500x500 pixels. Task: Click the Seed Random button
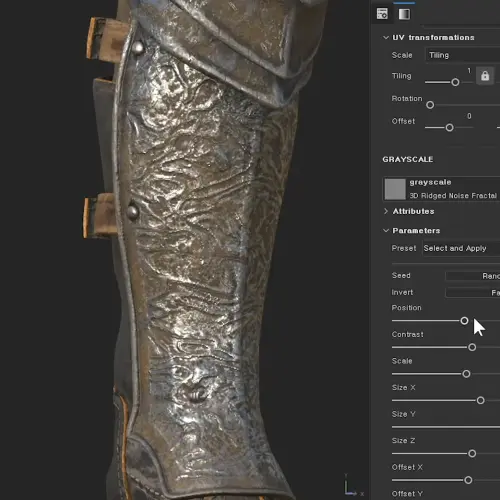pos(473,276)
